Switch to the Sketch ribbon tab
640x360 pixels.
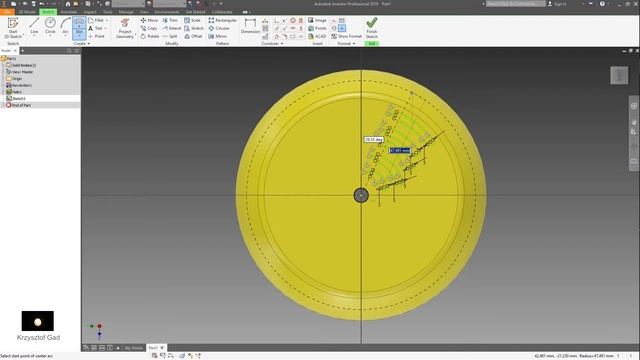(x=48, y=12)
